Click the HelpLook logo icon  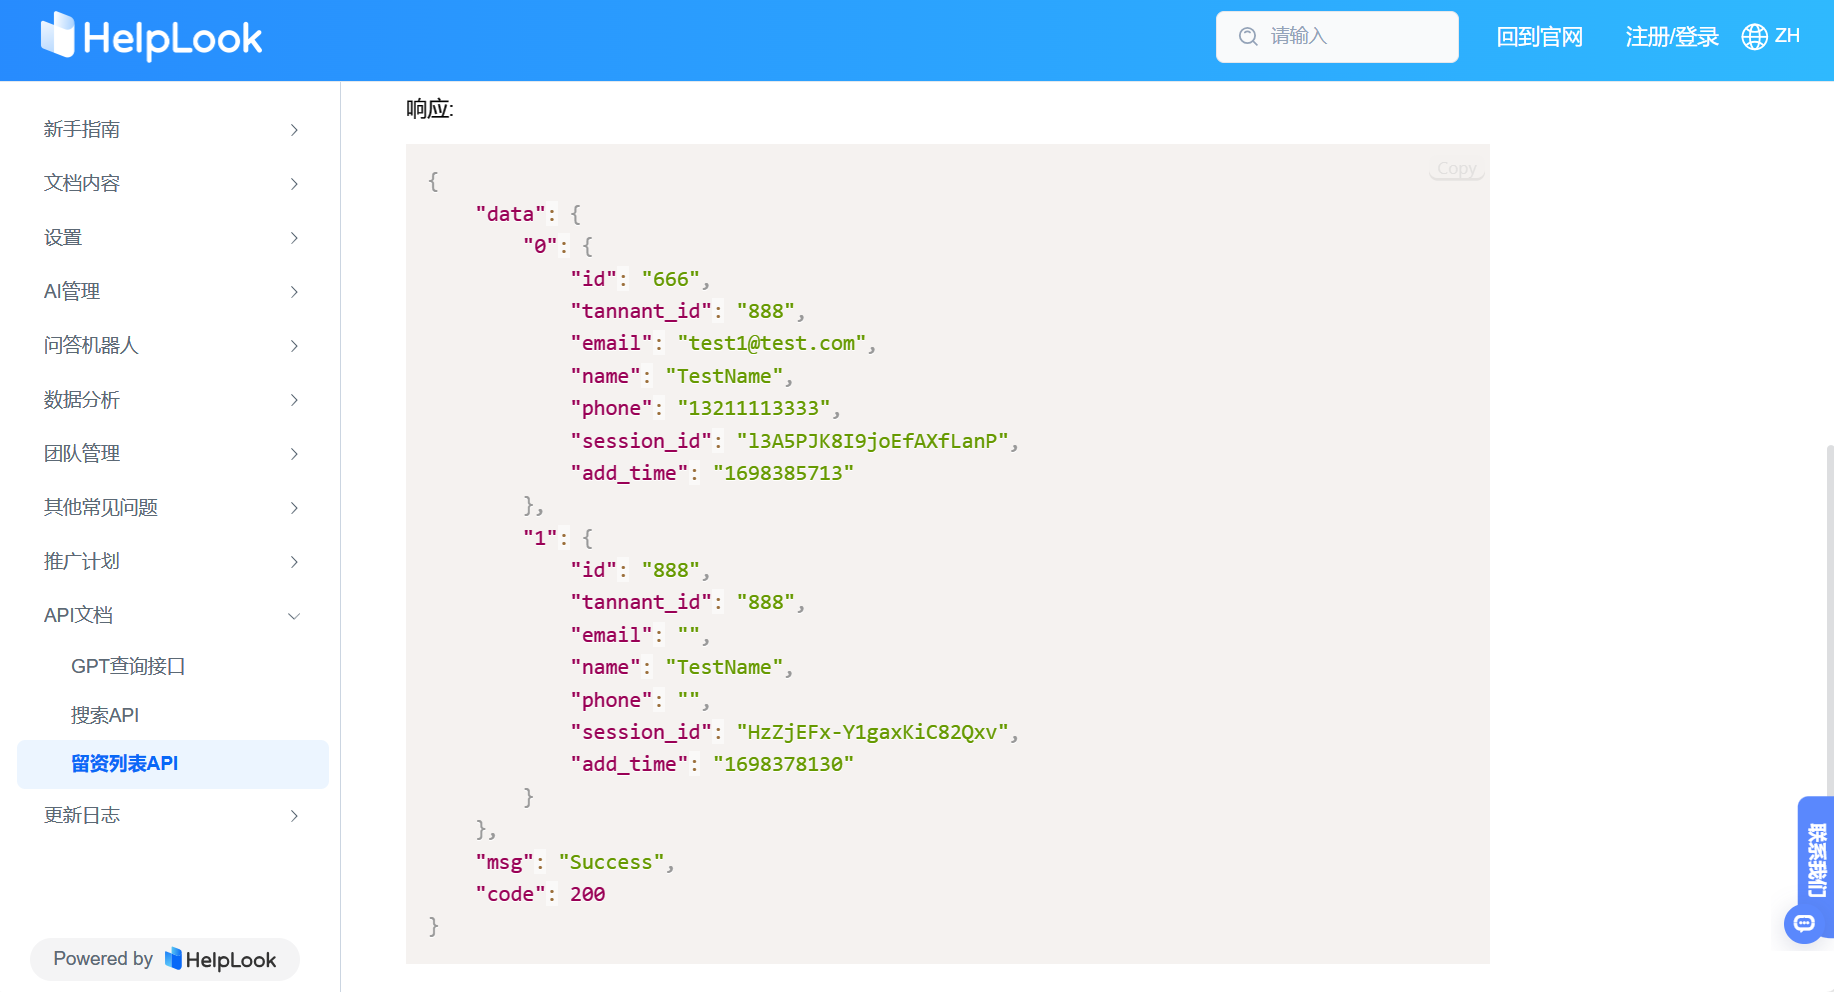[57, 35]
